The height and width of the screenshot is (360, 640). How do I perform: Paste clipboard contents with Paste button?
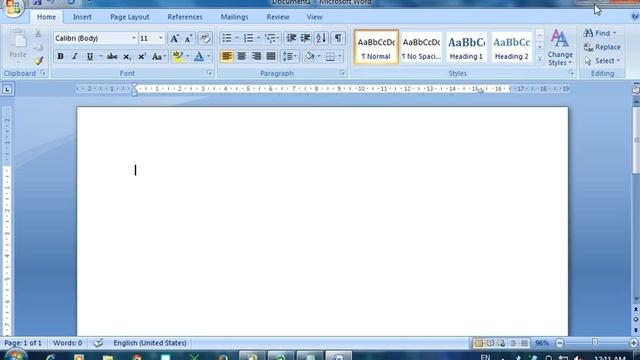(x=18, y=46)
